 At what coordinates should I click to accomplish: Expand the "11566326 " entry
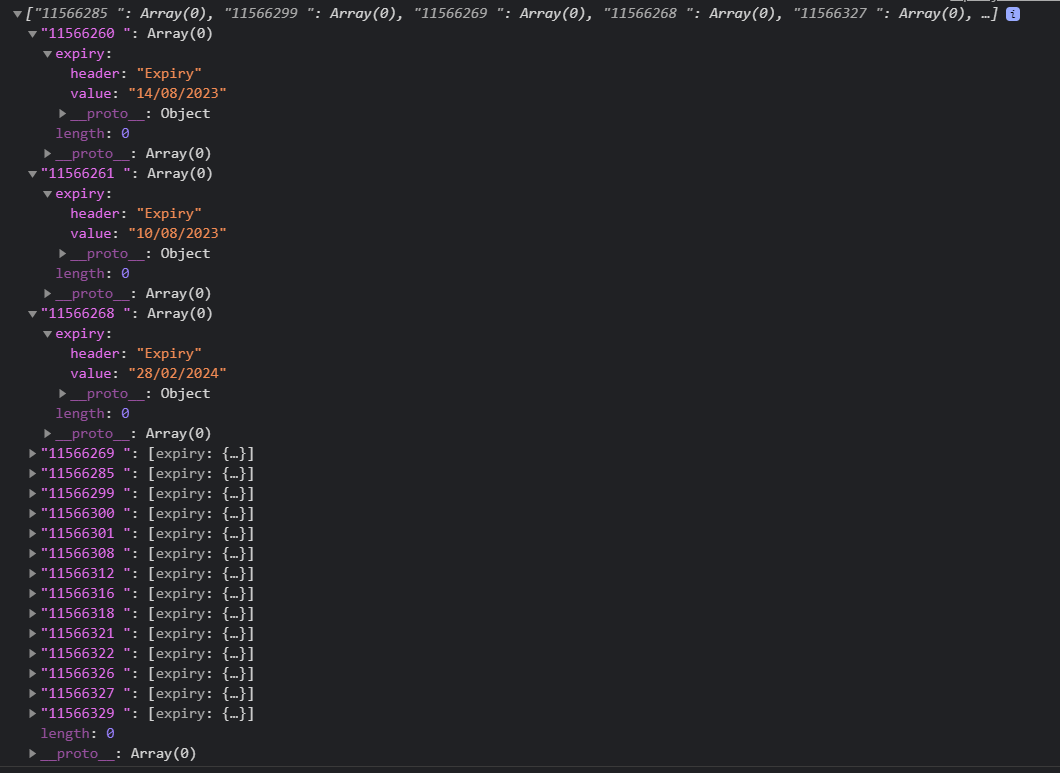[x=32, y=674]
